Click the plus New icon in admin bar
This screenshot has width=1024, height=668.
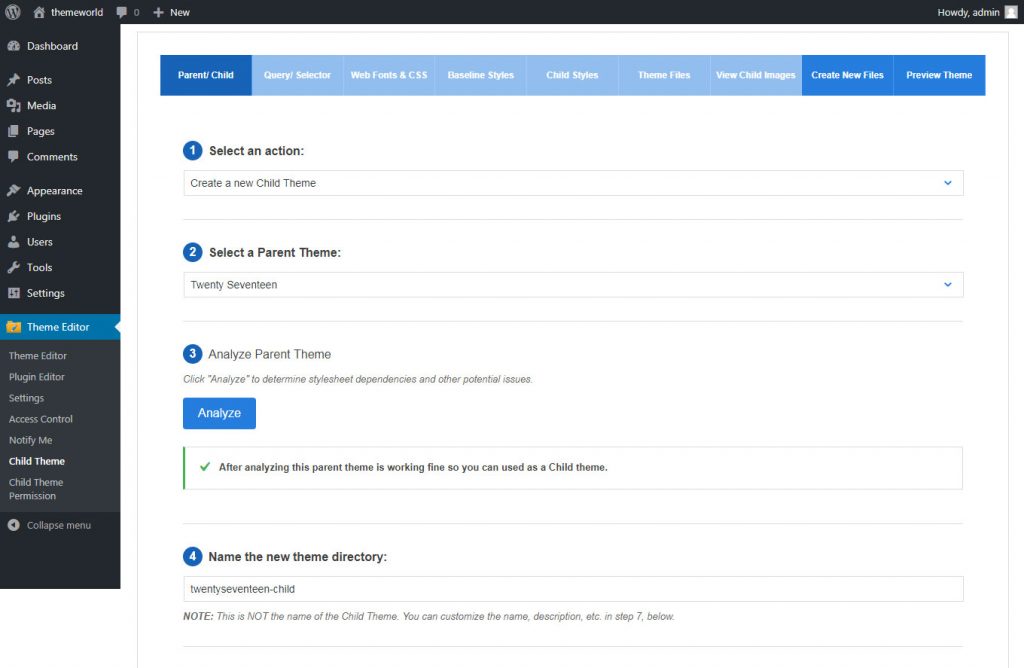click(158, 12)
